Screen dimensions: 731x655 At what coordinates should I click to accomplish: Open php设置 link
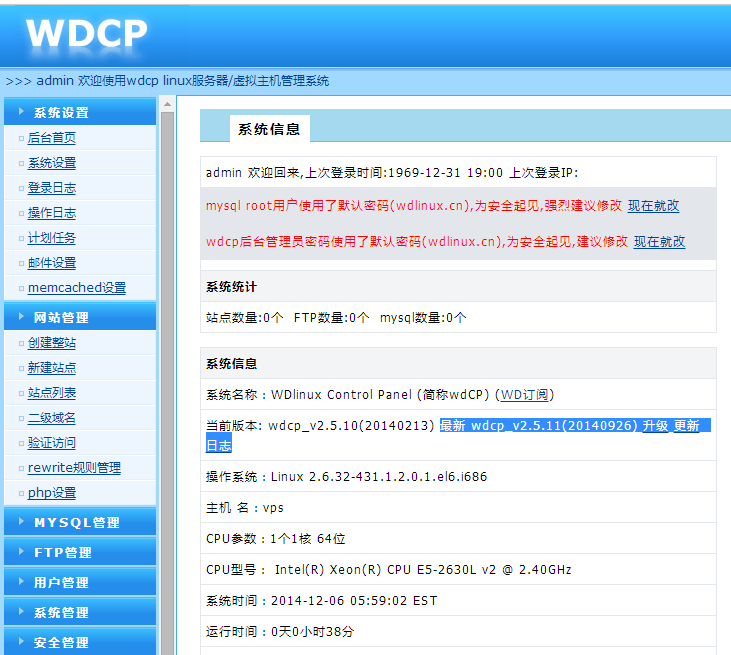click(52, 493)
